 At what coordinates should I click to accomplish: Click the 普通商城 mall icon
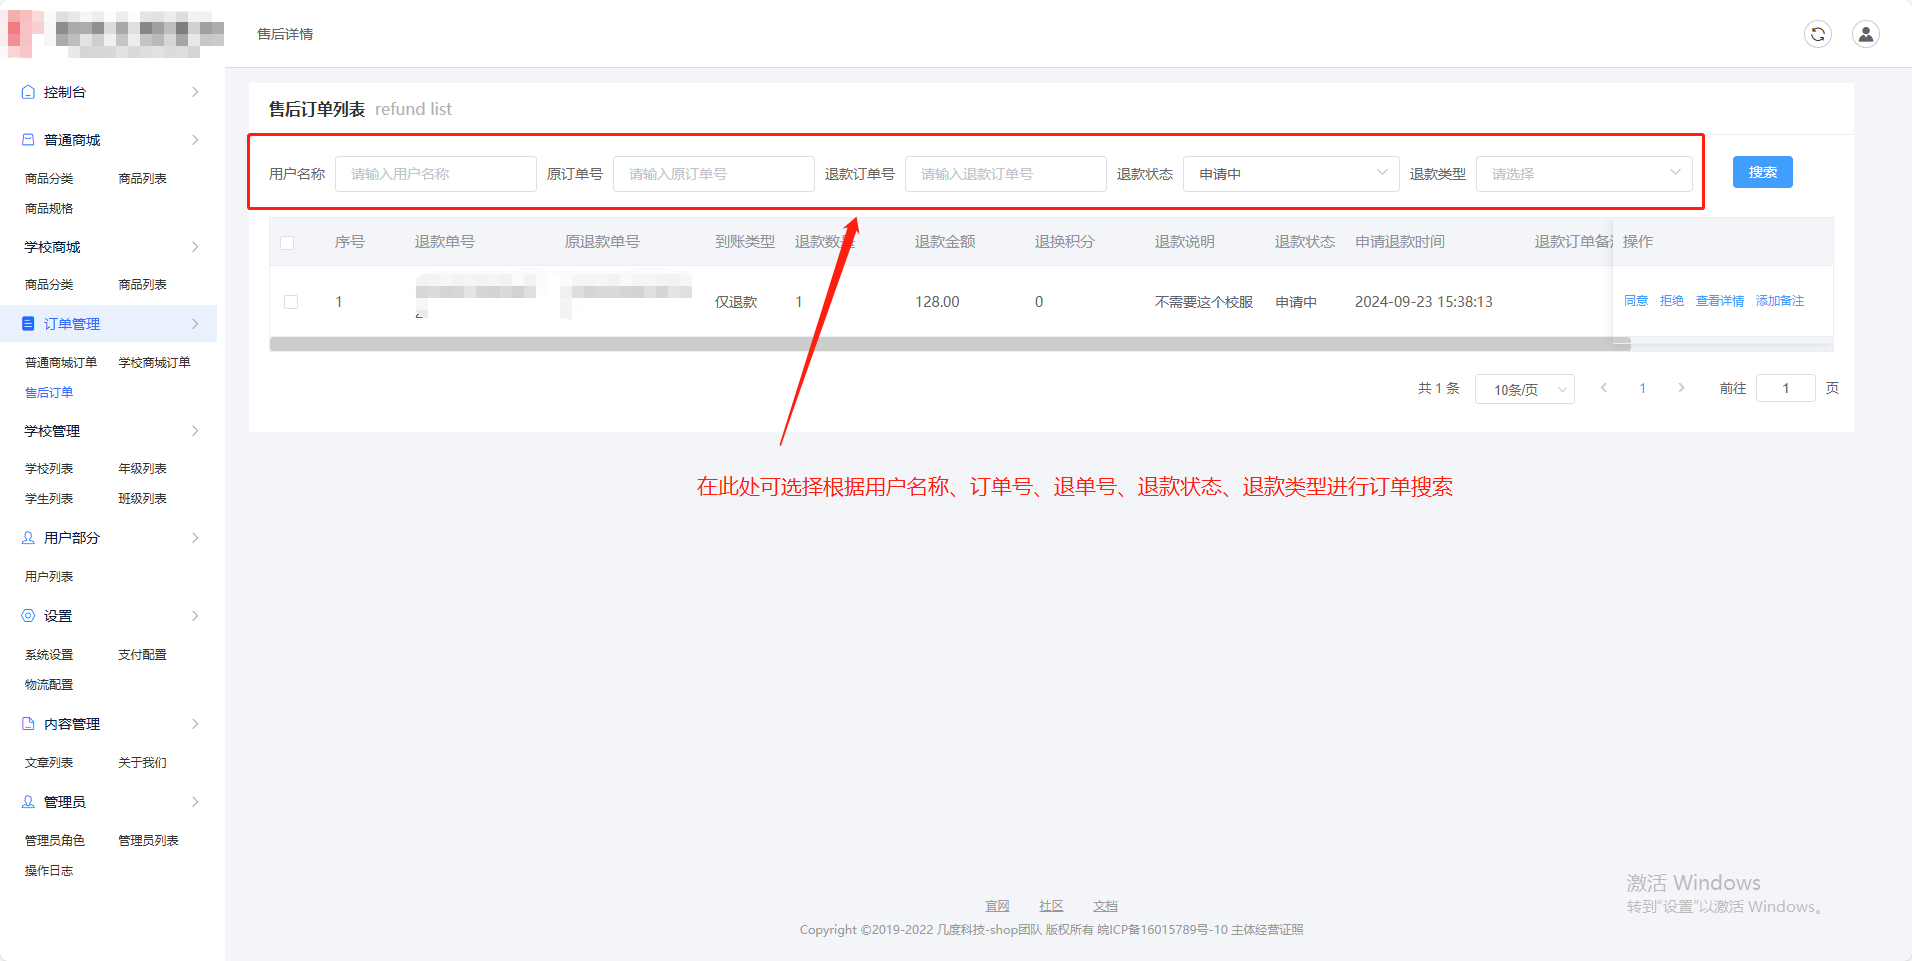[x=26, y=139]
